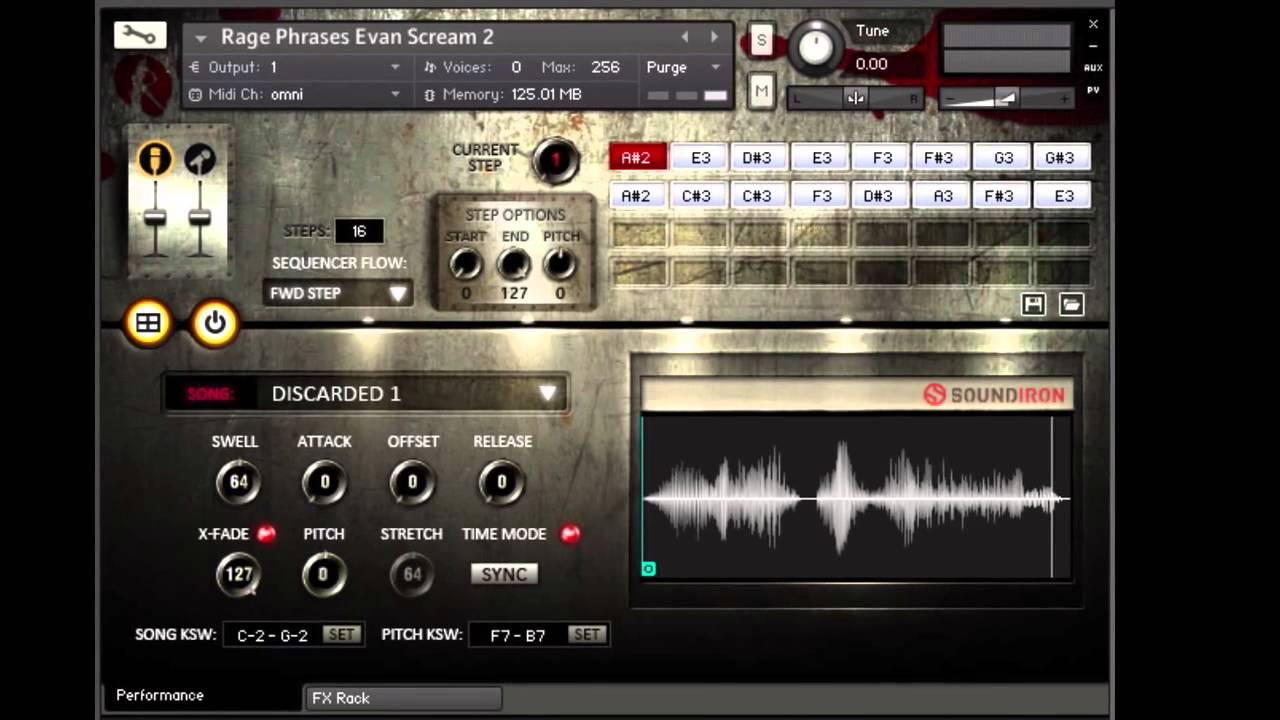This screenshot has width=1280, height=720.
Task: Edit the Pitch KSW range field
Action: (x=517, y=634)
